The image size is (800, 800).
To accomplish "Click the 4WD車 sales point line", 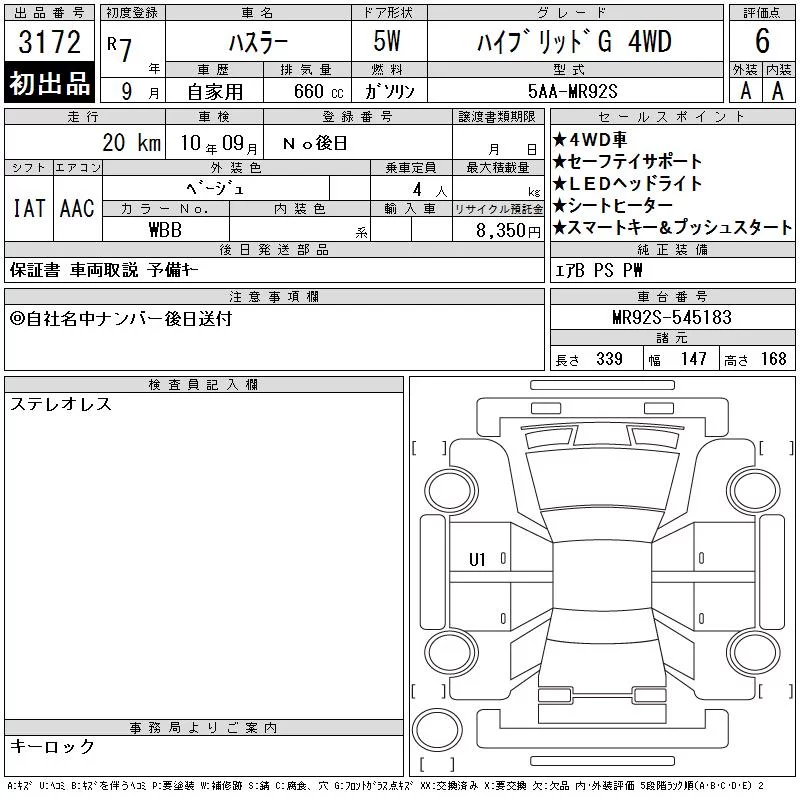I will coord(590,139).
